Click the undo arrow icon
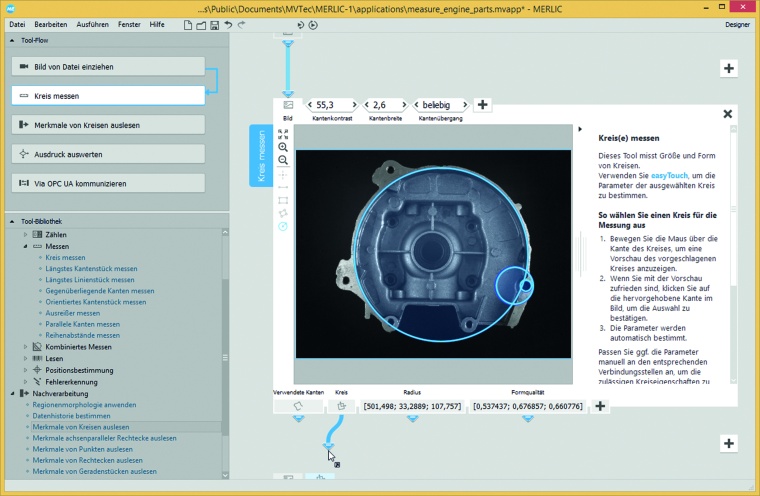This screenshot has height=496, width=760. (x=228, y=24)
